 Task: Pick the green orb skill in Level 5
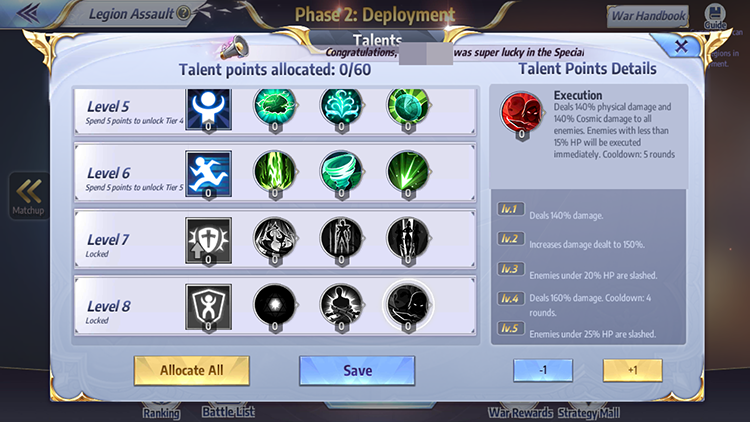[x=408, y=106]
